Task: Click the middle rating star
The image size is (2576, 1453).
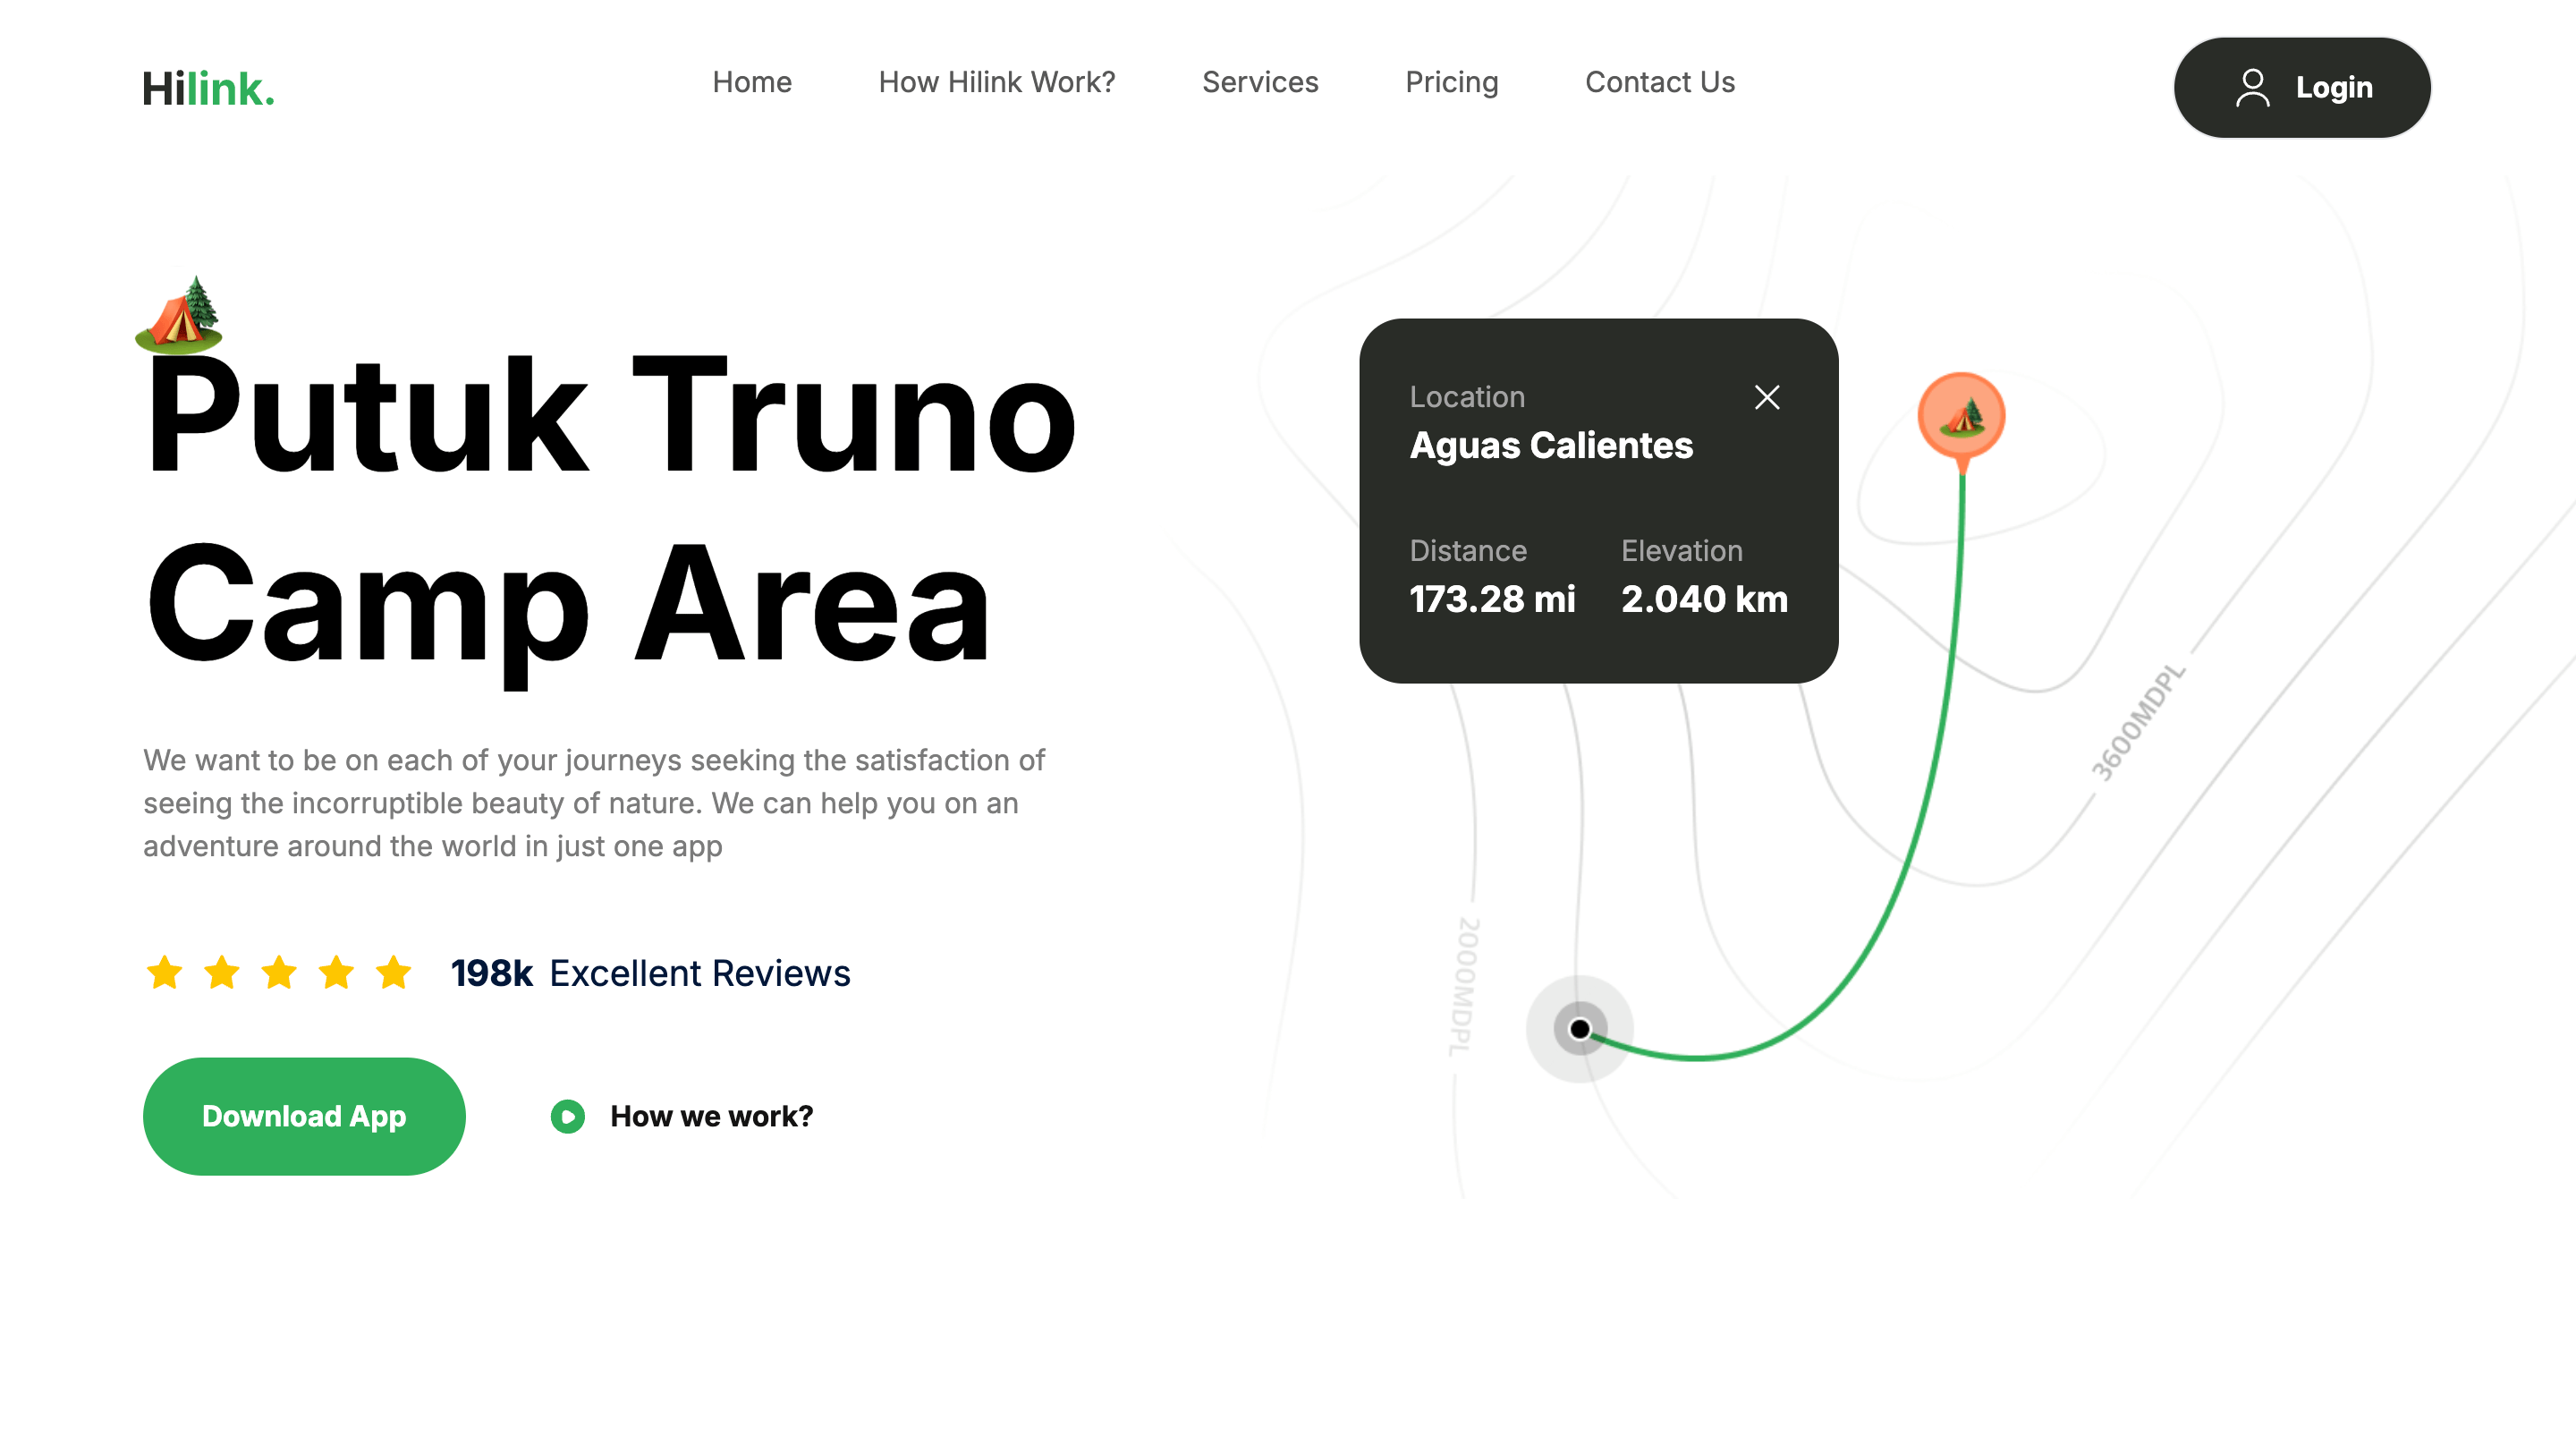Action: pos(279,972)
